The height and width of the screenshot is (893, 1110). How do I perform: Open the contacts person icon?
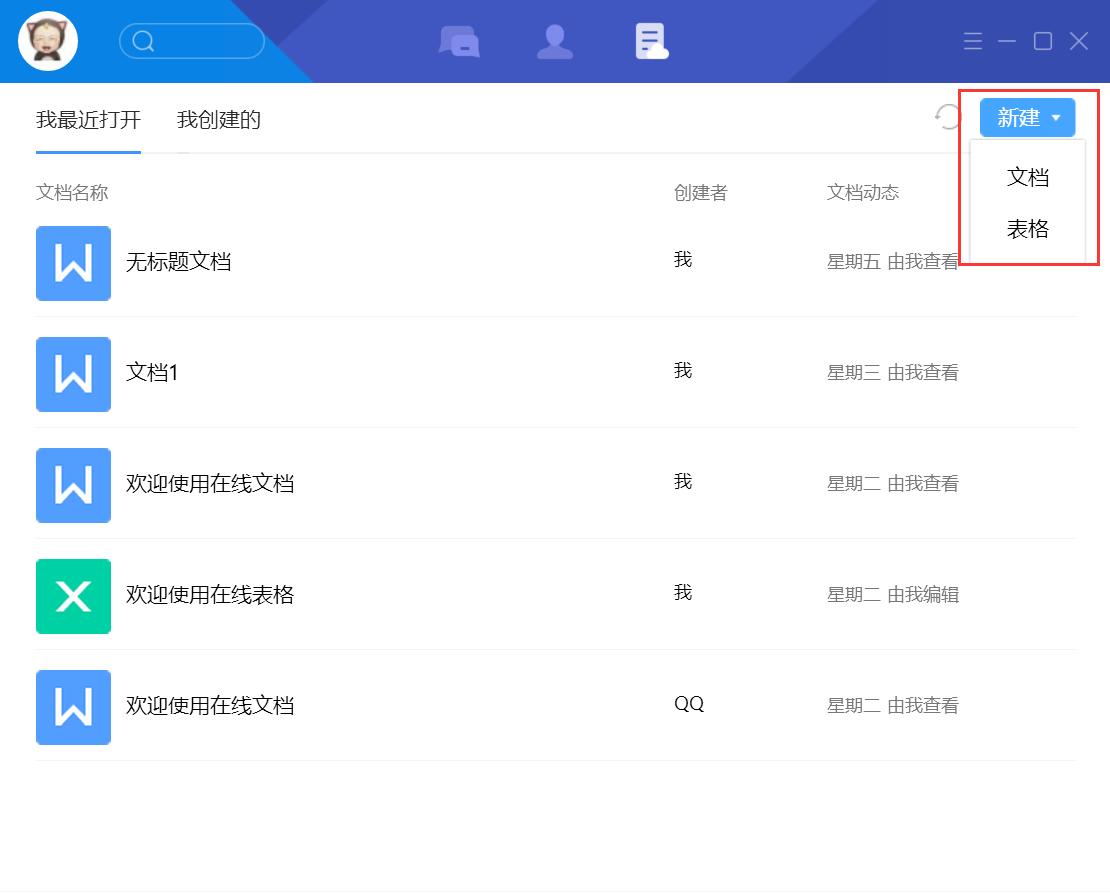click(555, 42)
